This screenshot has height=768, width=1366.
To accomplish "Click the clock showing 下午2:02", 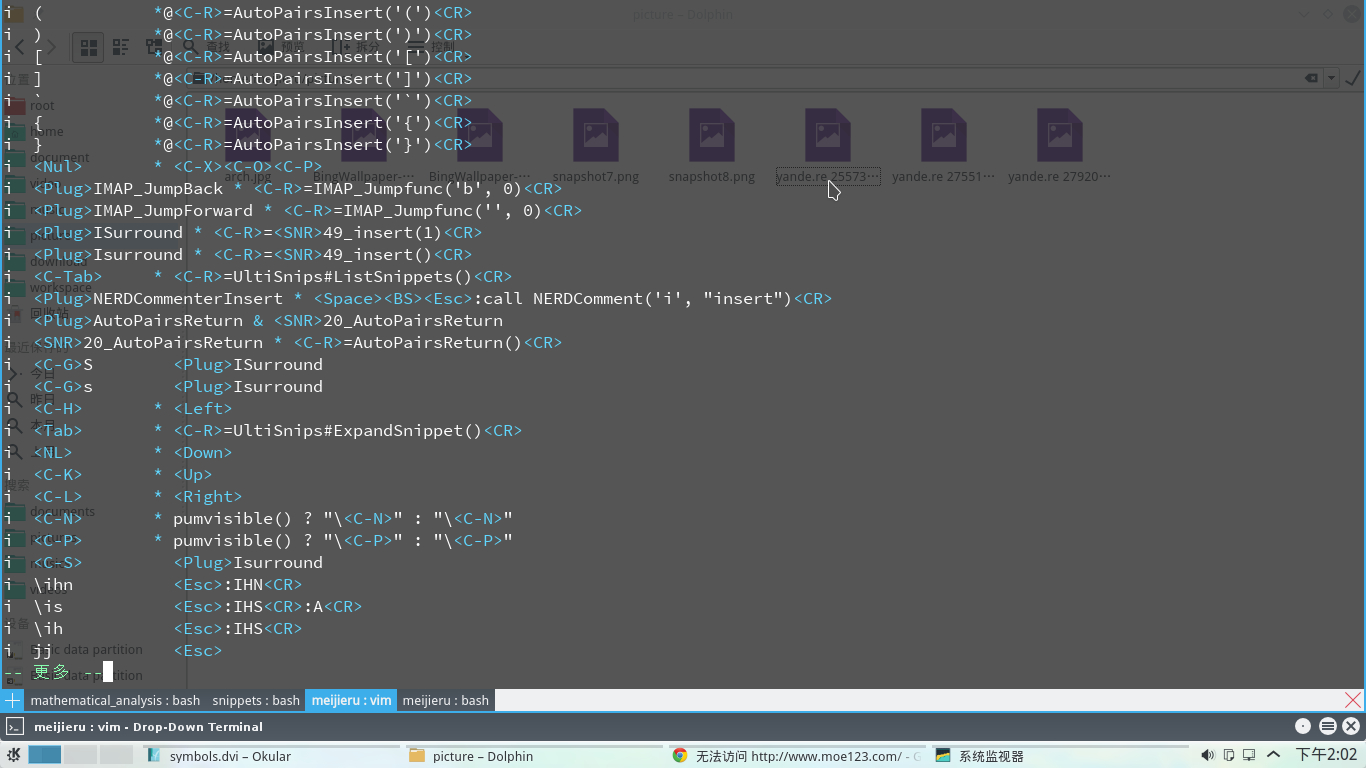I will click(x=1326, y=755).
